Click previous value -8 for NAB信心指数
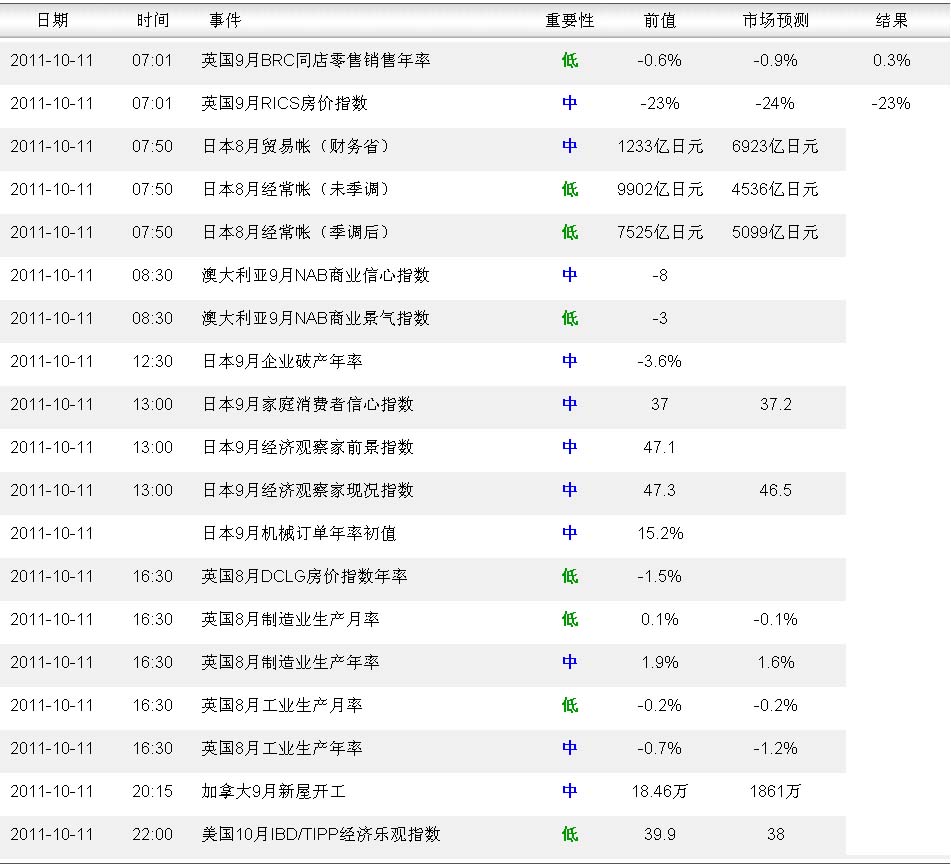The height and width of the screenshot is (866, 951). coord(660,276)
